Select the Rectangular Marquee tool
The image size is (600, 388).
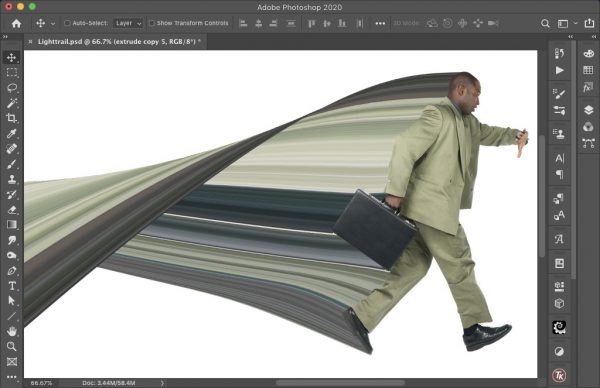click(11, 72)
